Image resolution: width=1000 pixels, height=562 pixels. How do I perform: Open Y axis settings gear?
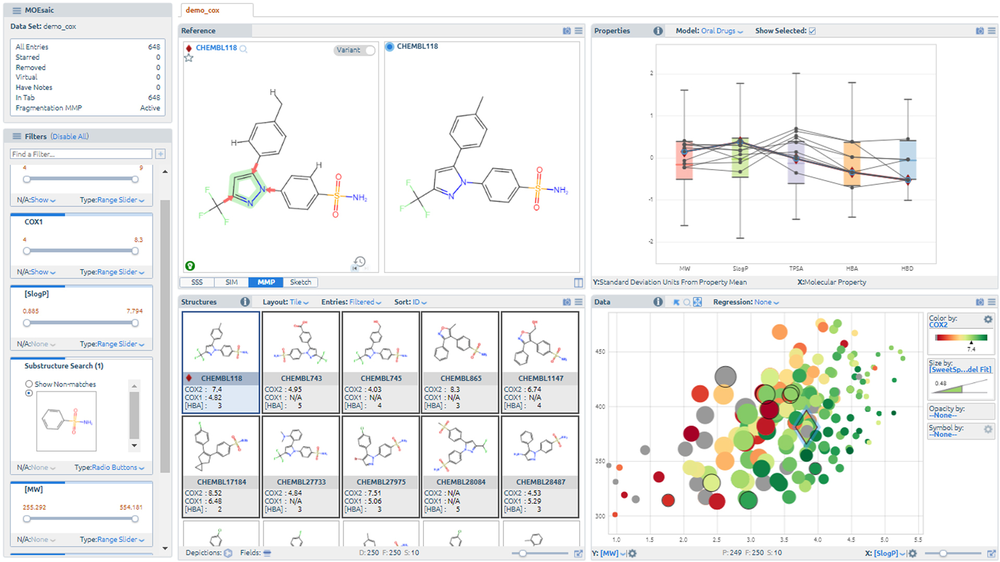point(632,554)
